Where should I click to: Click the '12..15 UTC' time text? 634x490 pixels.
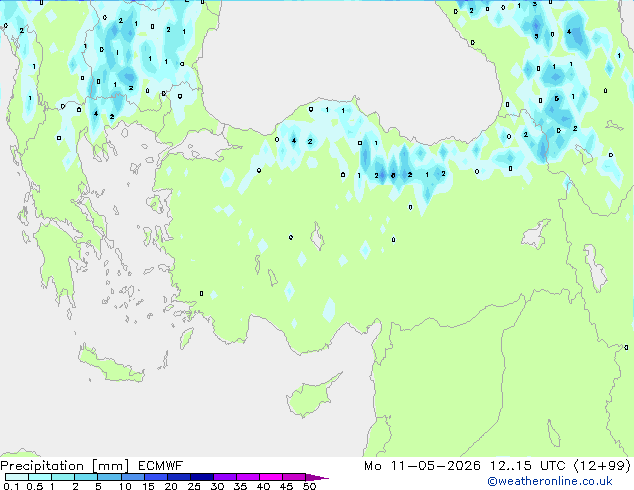tap(528, 466)
